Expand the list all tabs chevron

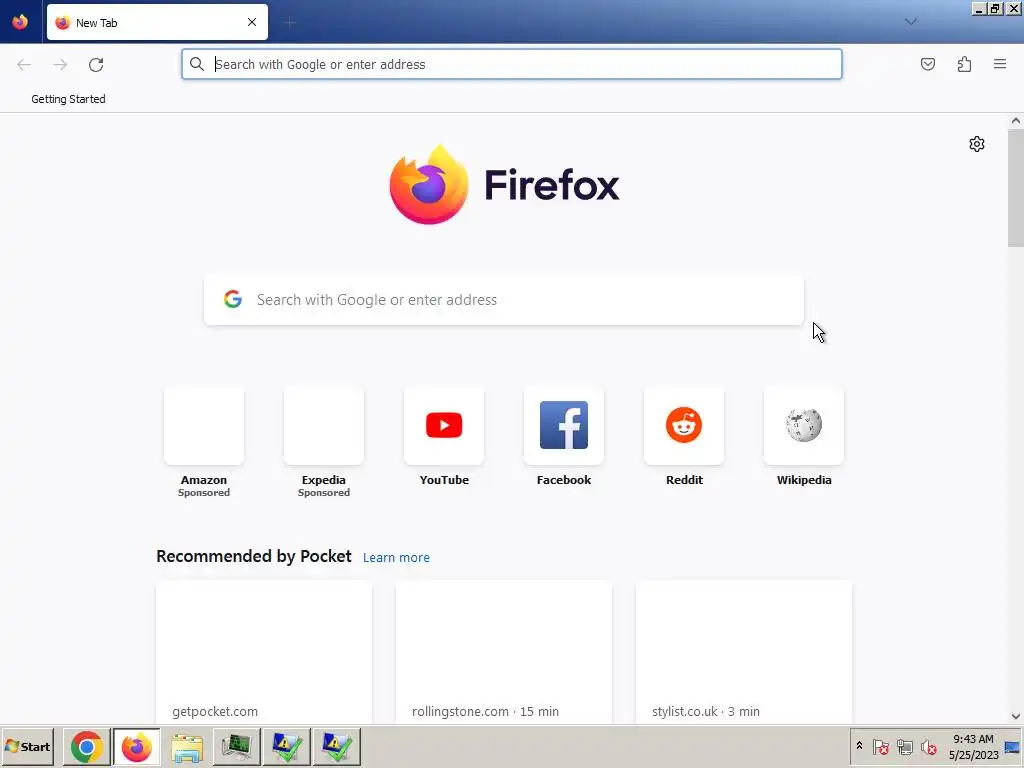click(x=910, y=22)
